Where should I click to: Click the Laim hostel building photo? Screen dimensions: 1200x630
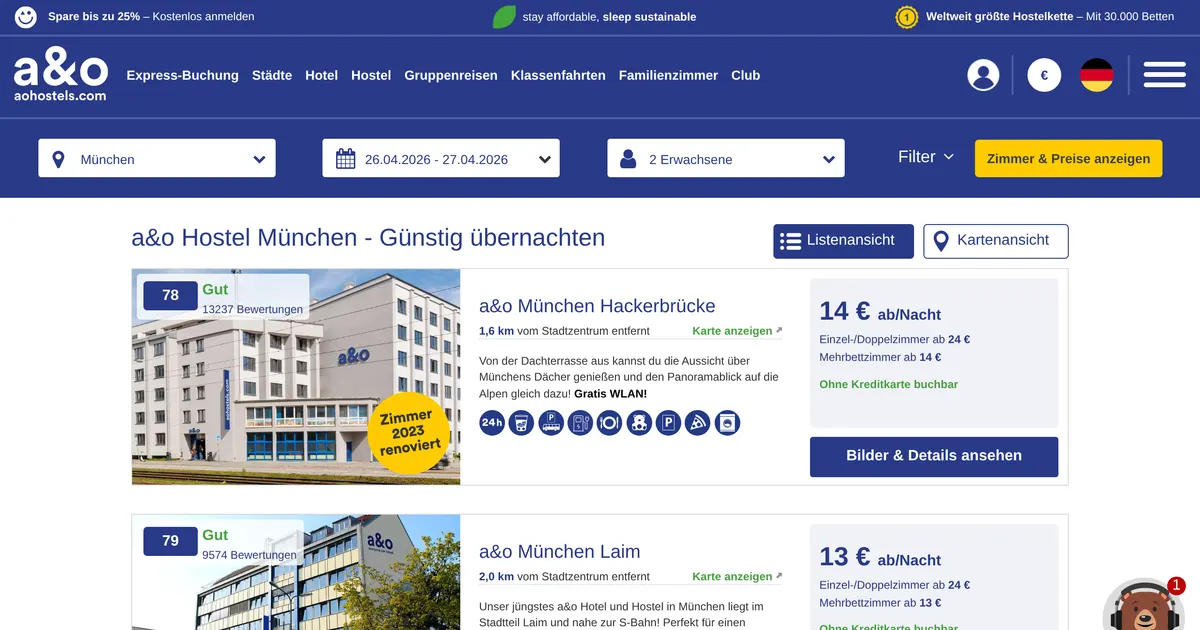pyautogui.click(x=296, y=573)
